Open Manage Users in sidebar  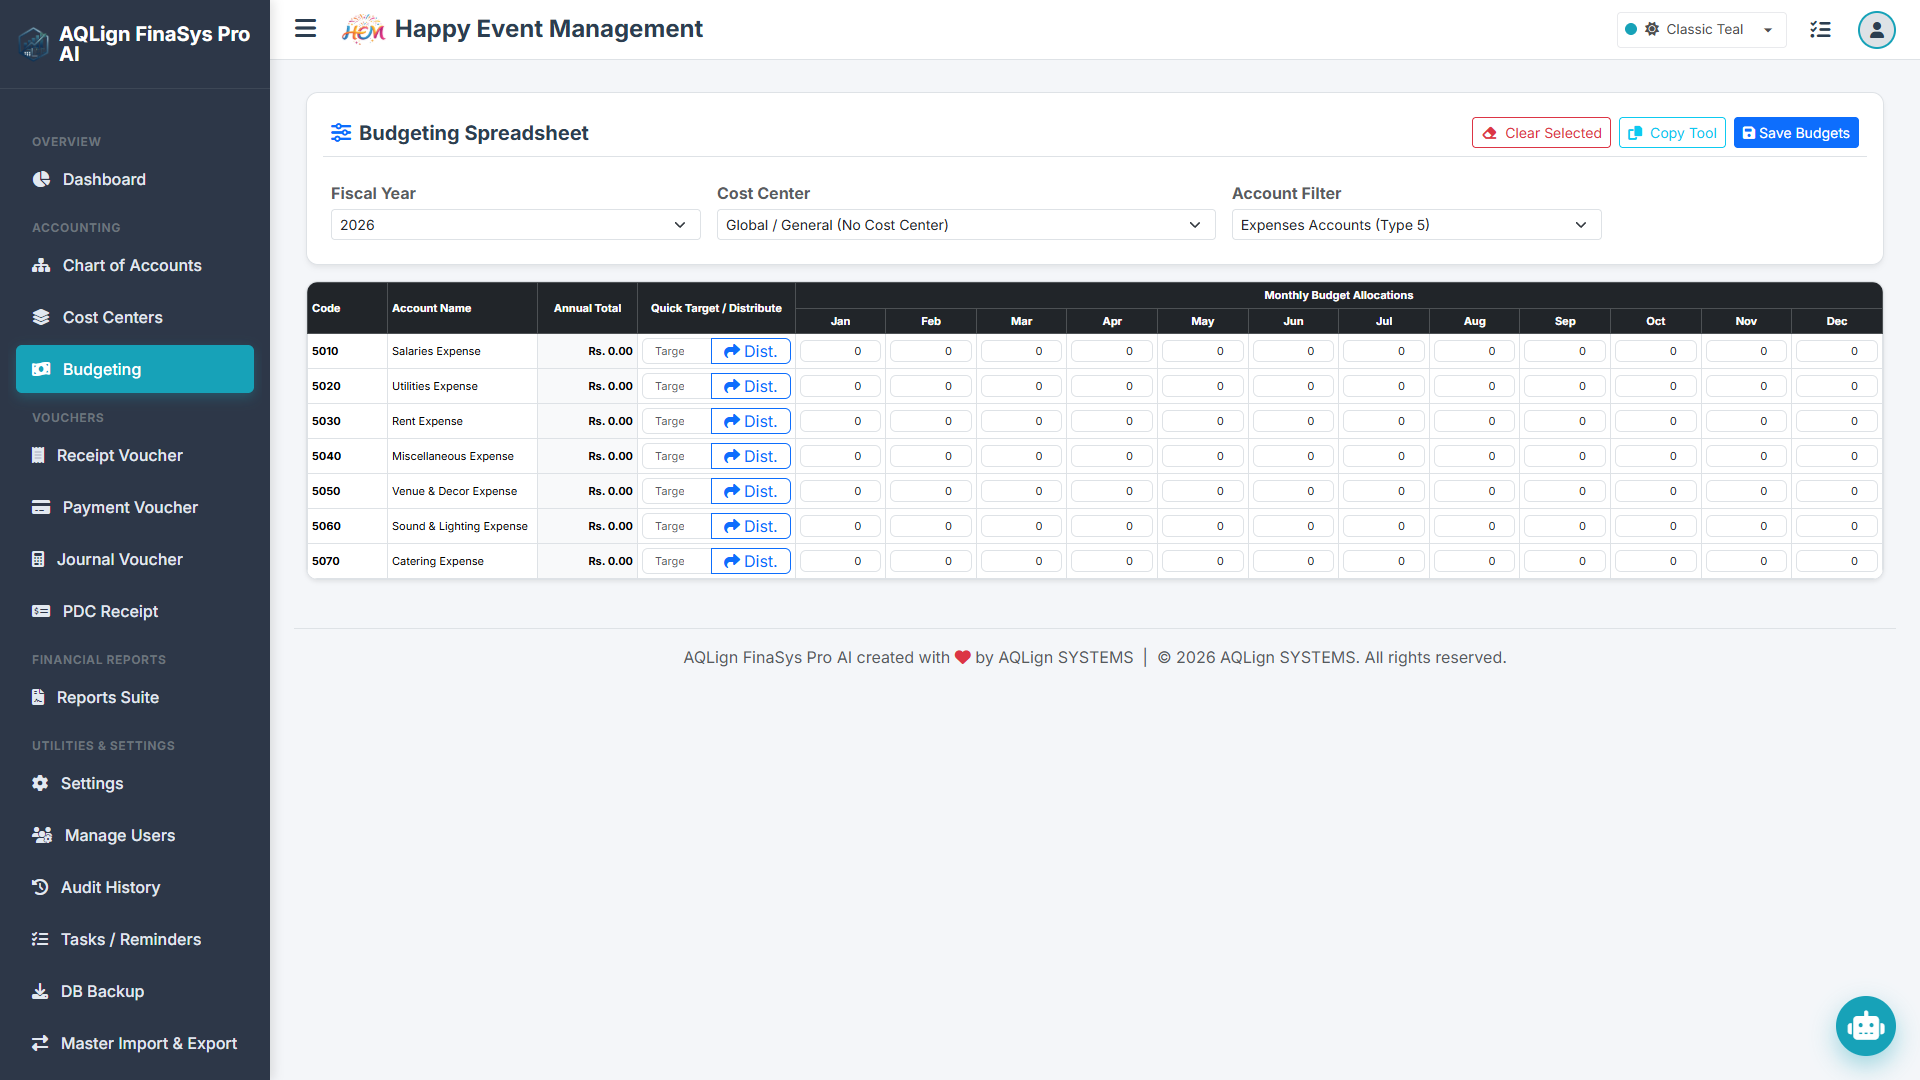[x=135, y=835]
